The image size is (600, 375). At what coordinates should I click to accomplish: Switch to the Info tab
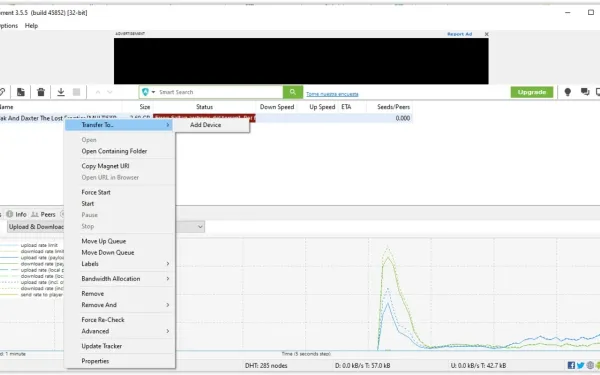tap(16, 214)
